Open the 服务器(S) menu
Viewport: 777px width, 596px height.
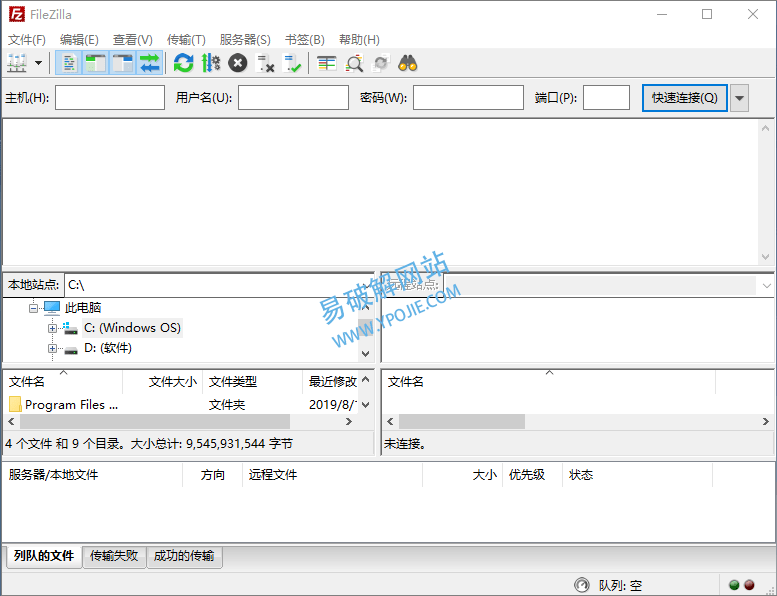pyautogui.click(x=245, y=40)
